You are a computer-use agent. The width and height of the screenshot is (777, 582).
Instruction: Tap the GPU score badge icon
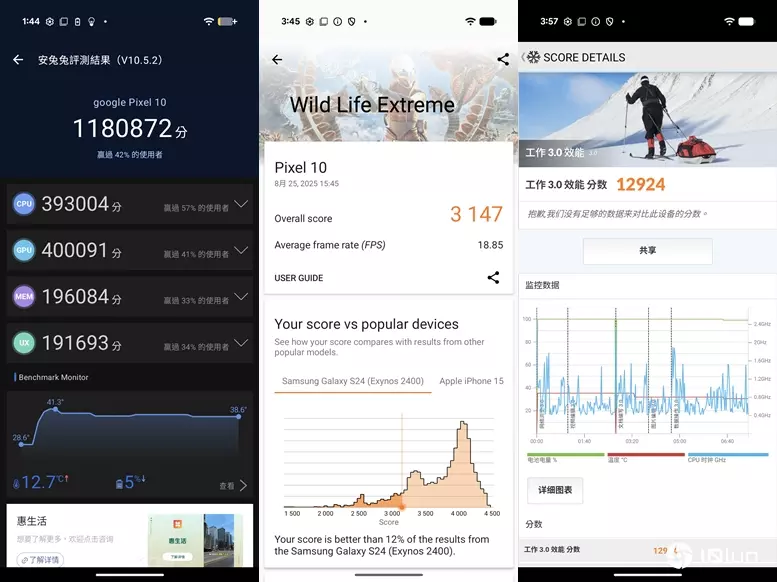(24, 250)
